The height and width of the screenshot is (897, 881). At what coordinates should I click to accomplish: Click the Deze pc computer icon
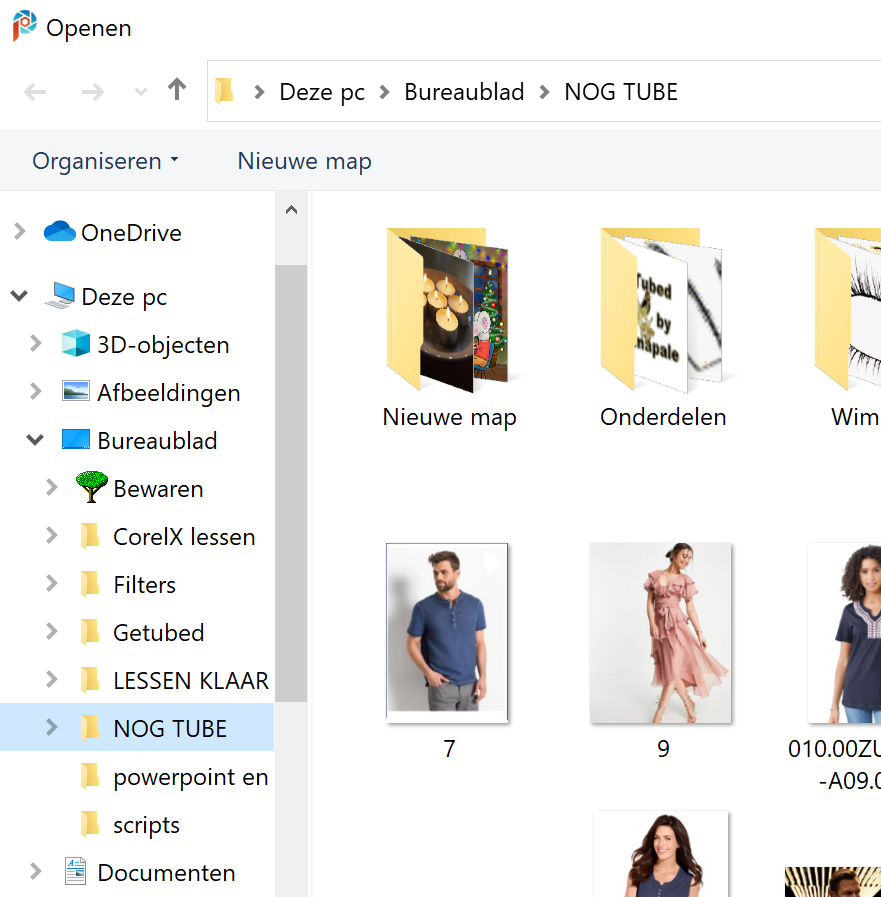pyautogui.click(x=59, y=295)
